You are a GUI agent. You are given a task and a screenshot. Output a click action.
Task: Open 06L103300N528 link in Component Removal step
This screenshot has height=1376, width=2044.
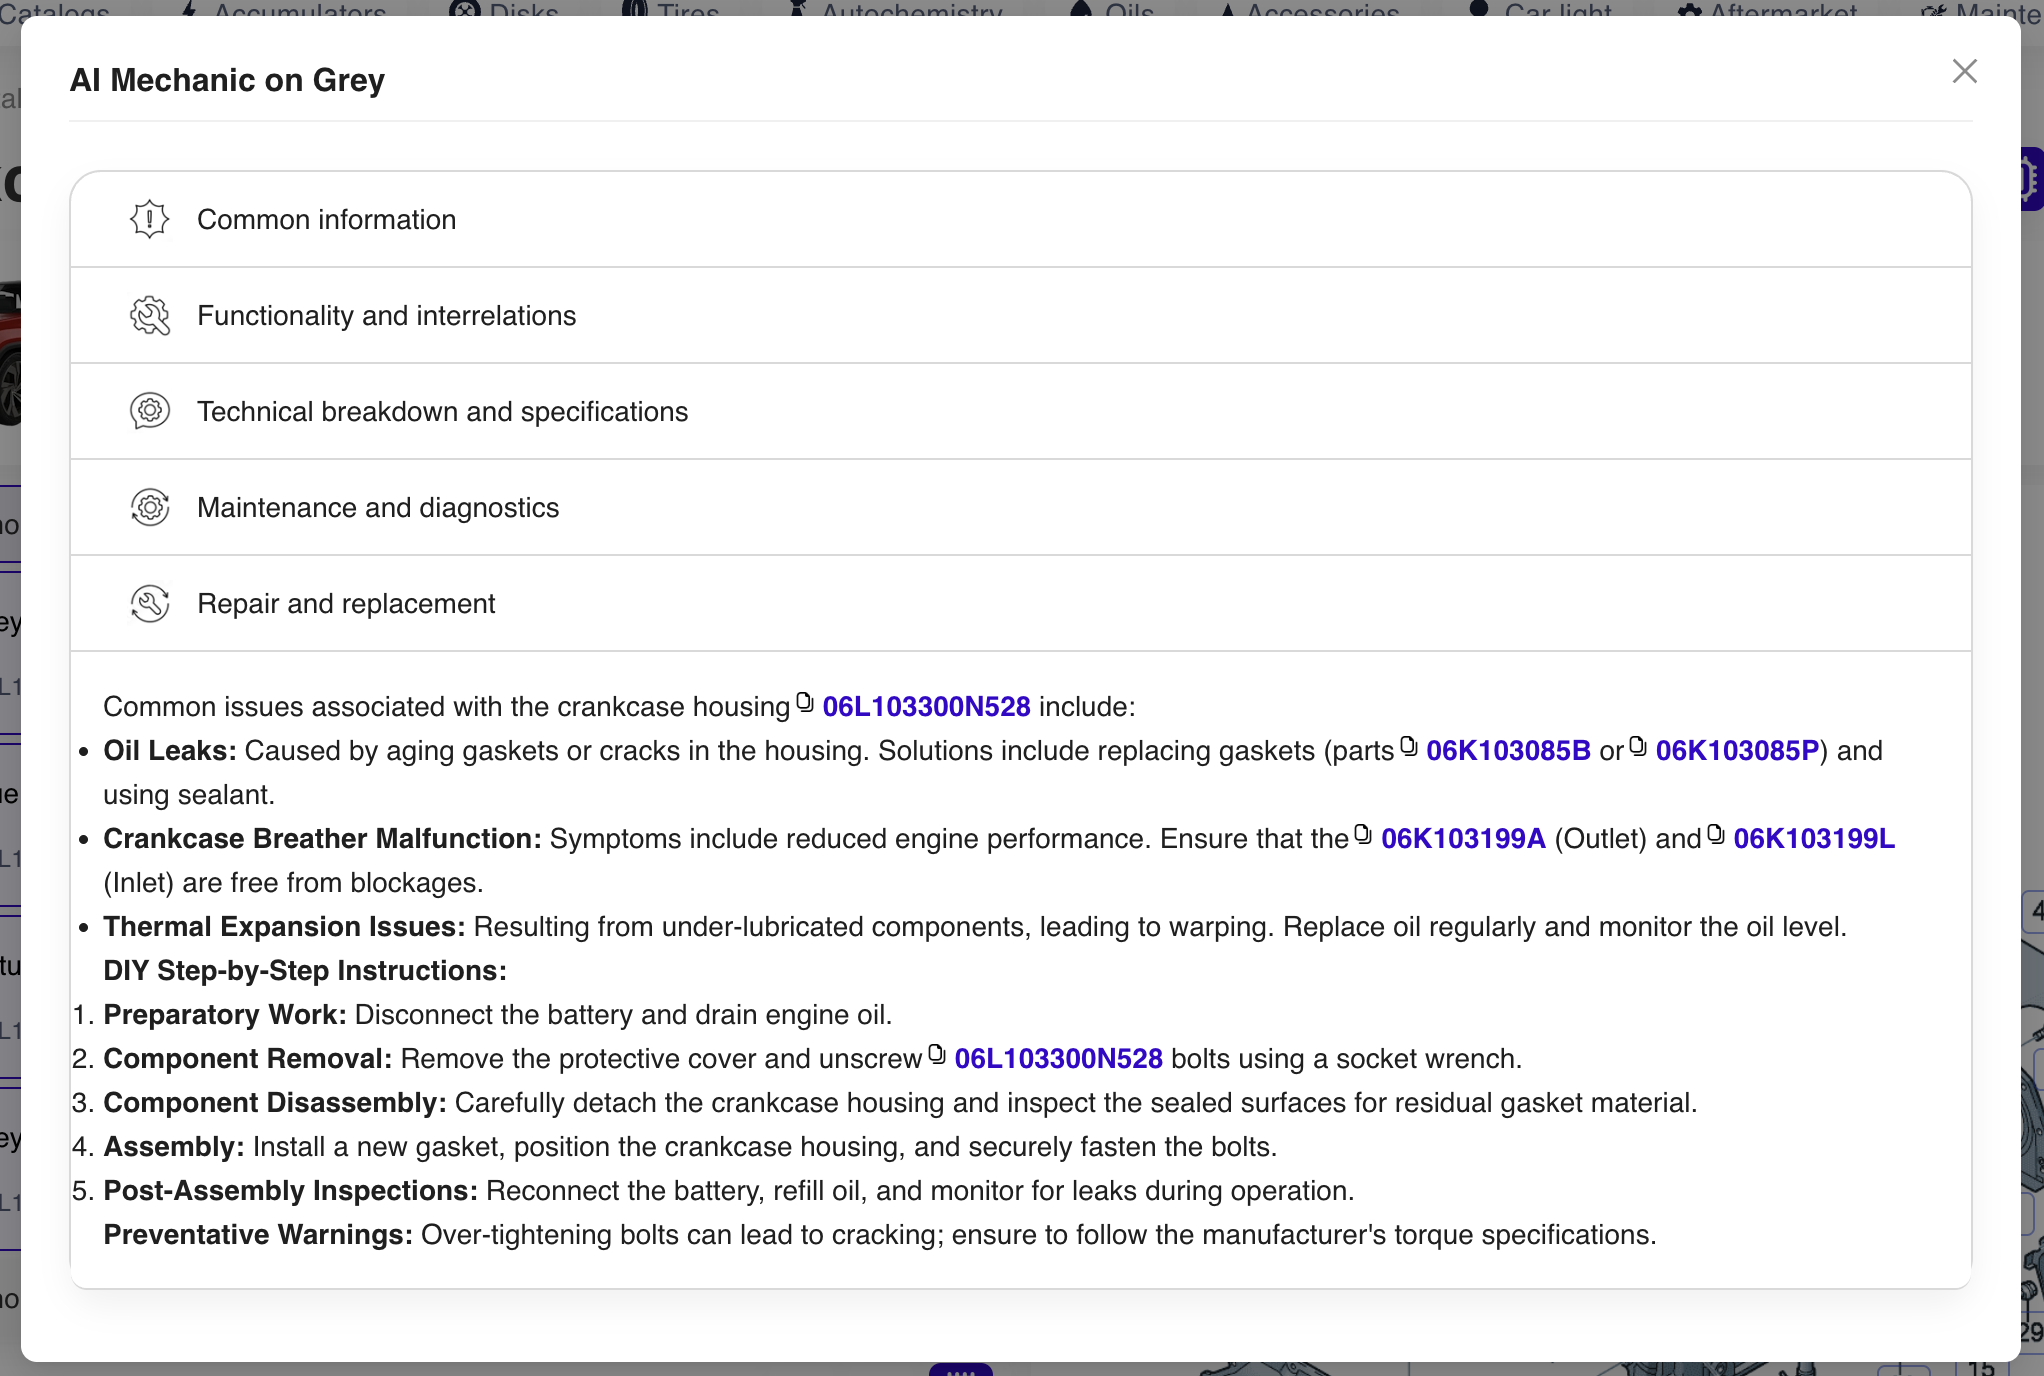tap(1058, 1058)
